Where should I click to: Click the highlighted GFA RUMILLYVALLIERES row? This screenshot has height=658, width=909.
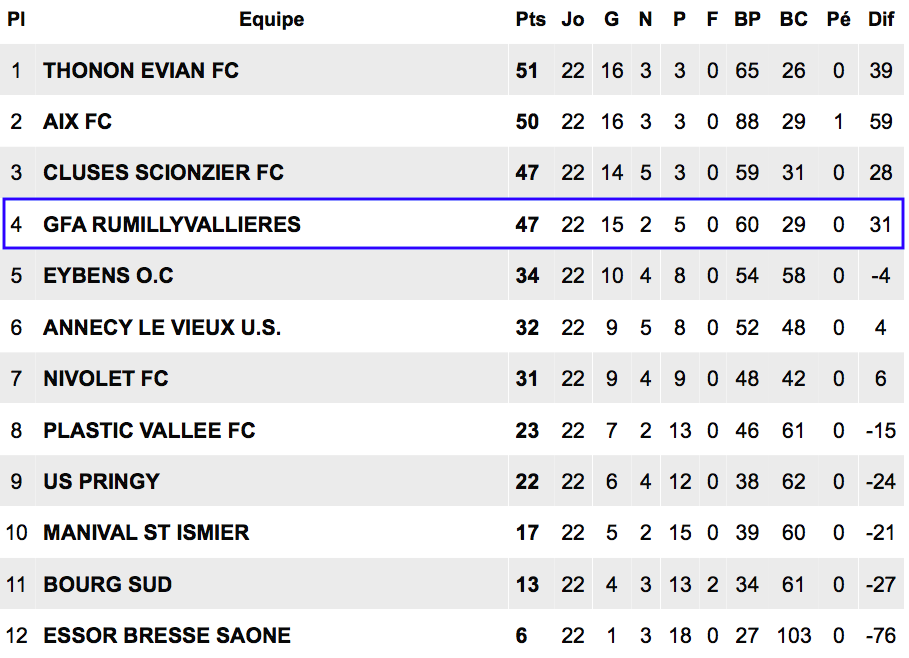pos(453,224)
